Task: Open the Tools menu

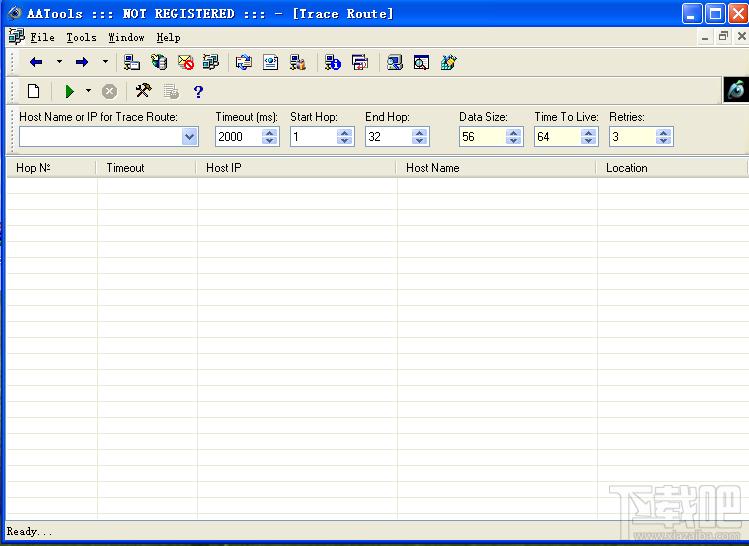Action: (x=81, y=37)
